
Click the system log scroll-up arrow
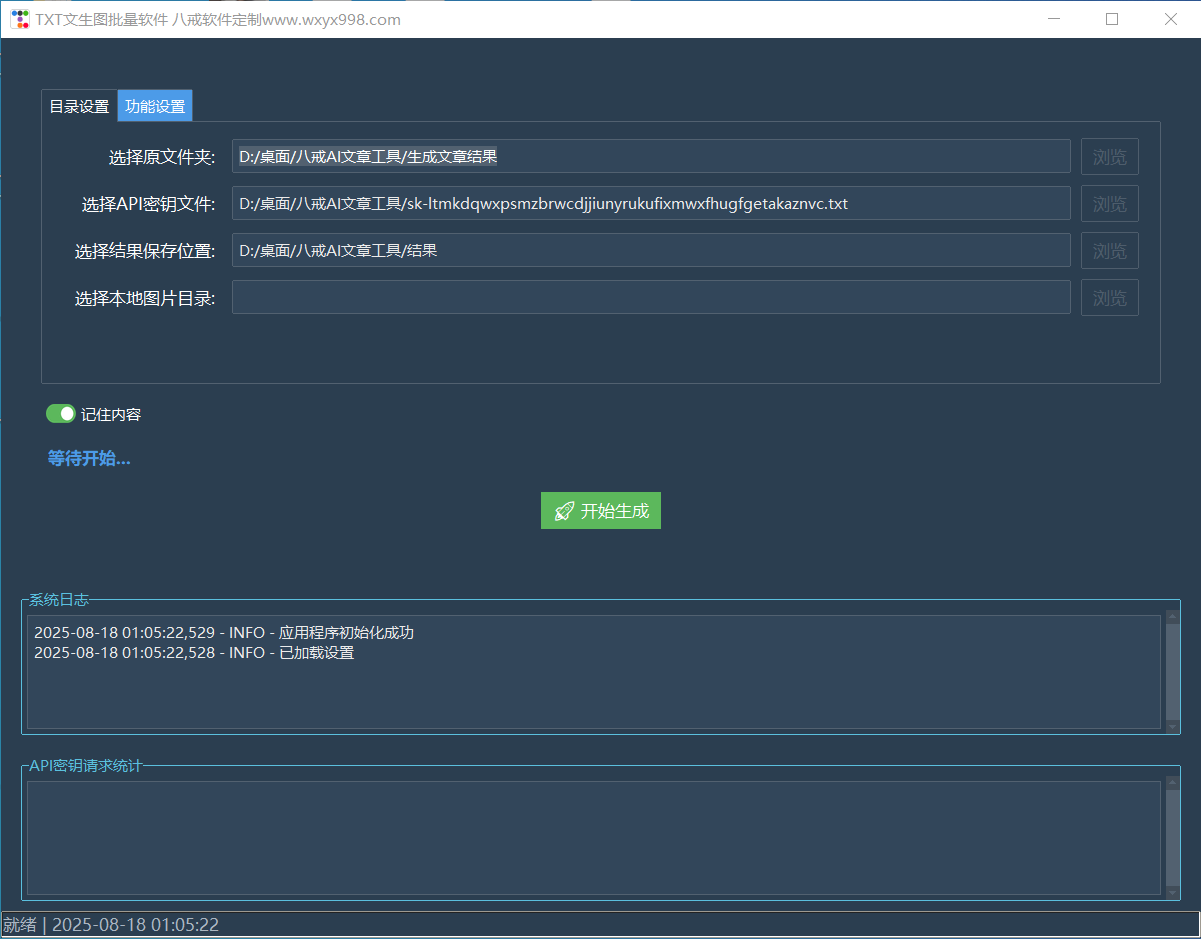[1172, 617]
